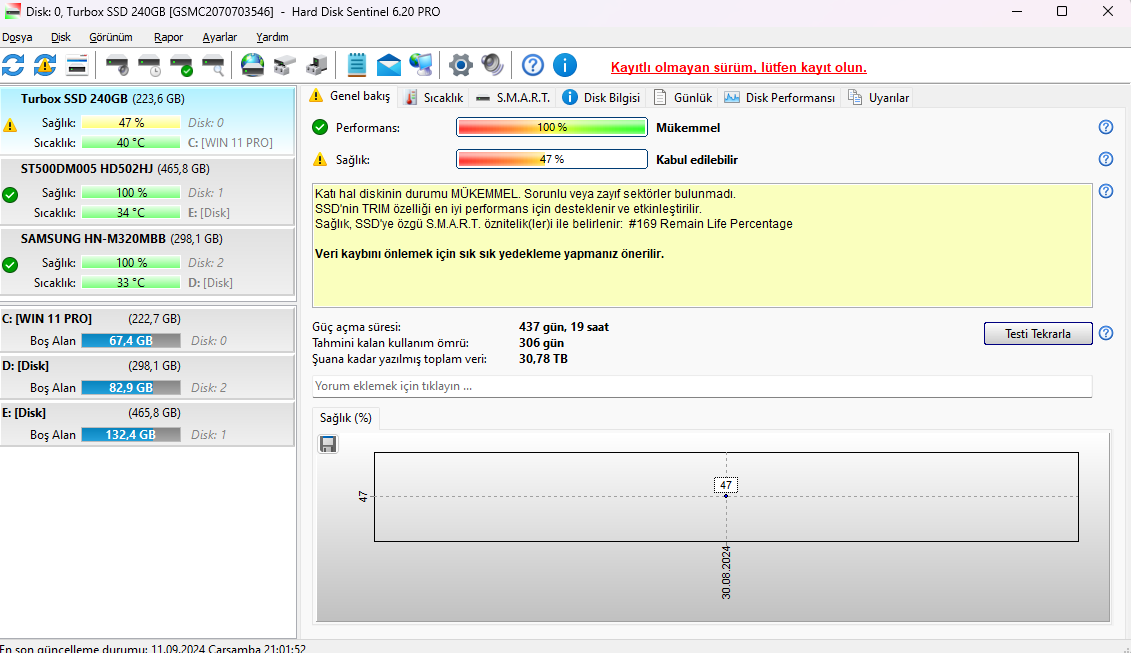Click green check icon on SAMSUNG HN-M320MBB
The image size is (1131, 653).
[10, 265]
